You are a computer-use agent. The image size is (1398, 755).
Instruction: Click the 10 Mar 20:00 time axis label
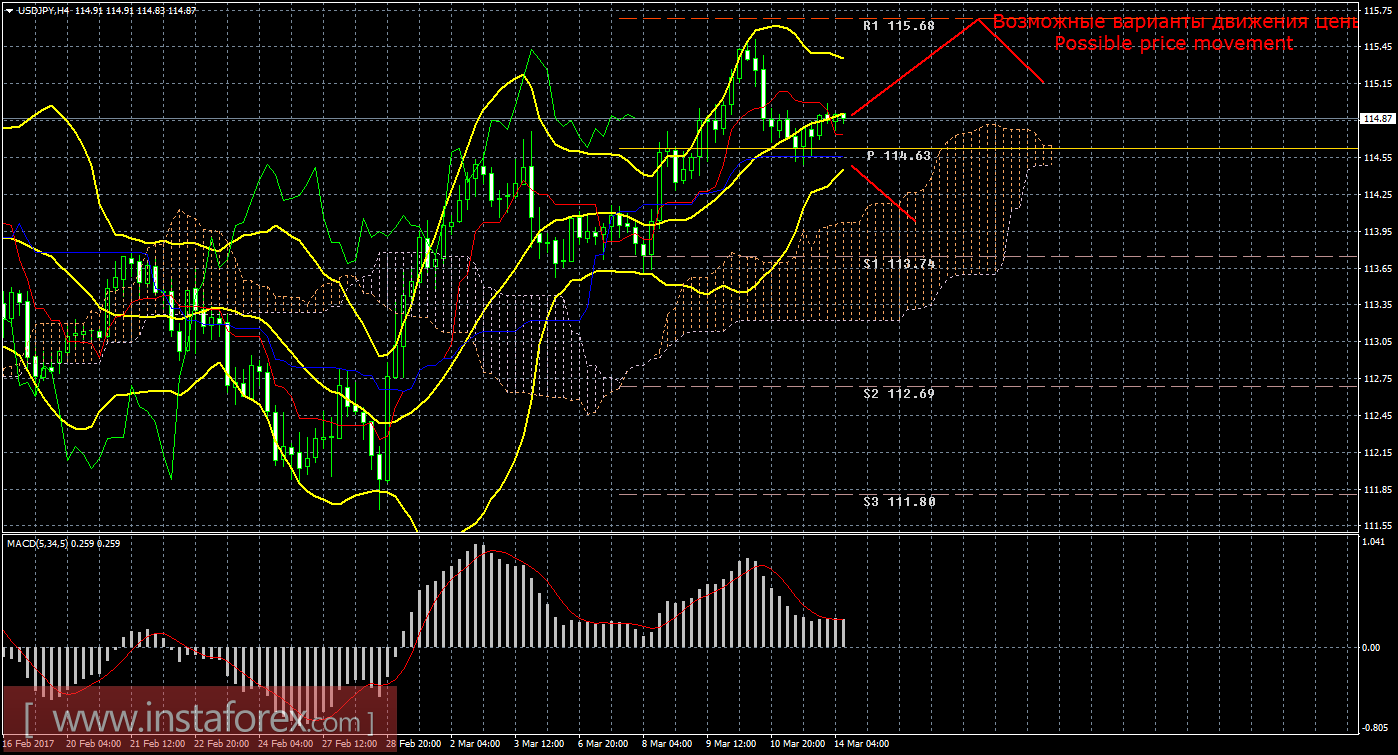click(797, 745)
